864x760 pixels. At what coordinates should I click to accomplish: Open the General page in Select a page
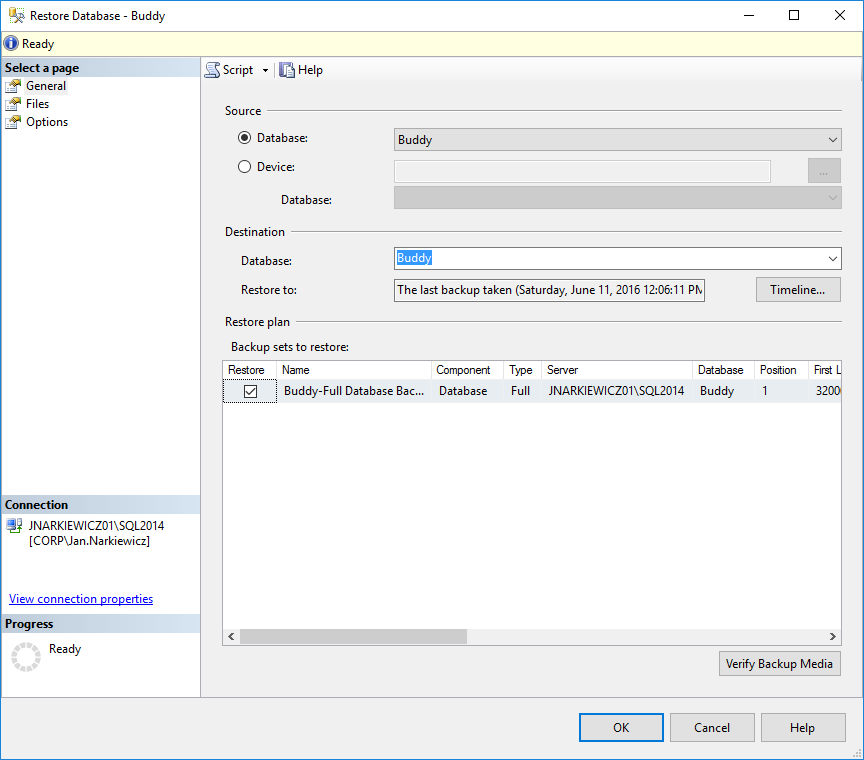coord(44,85)
